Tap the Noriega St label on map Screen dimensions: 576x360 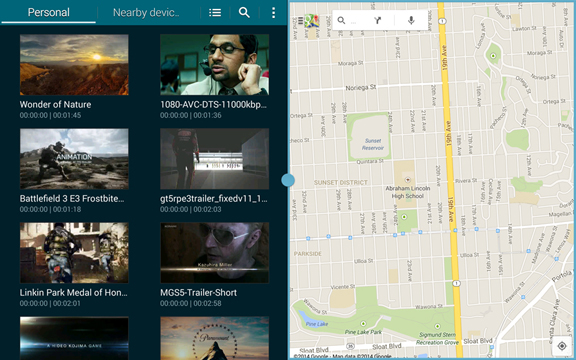(361, 87)
